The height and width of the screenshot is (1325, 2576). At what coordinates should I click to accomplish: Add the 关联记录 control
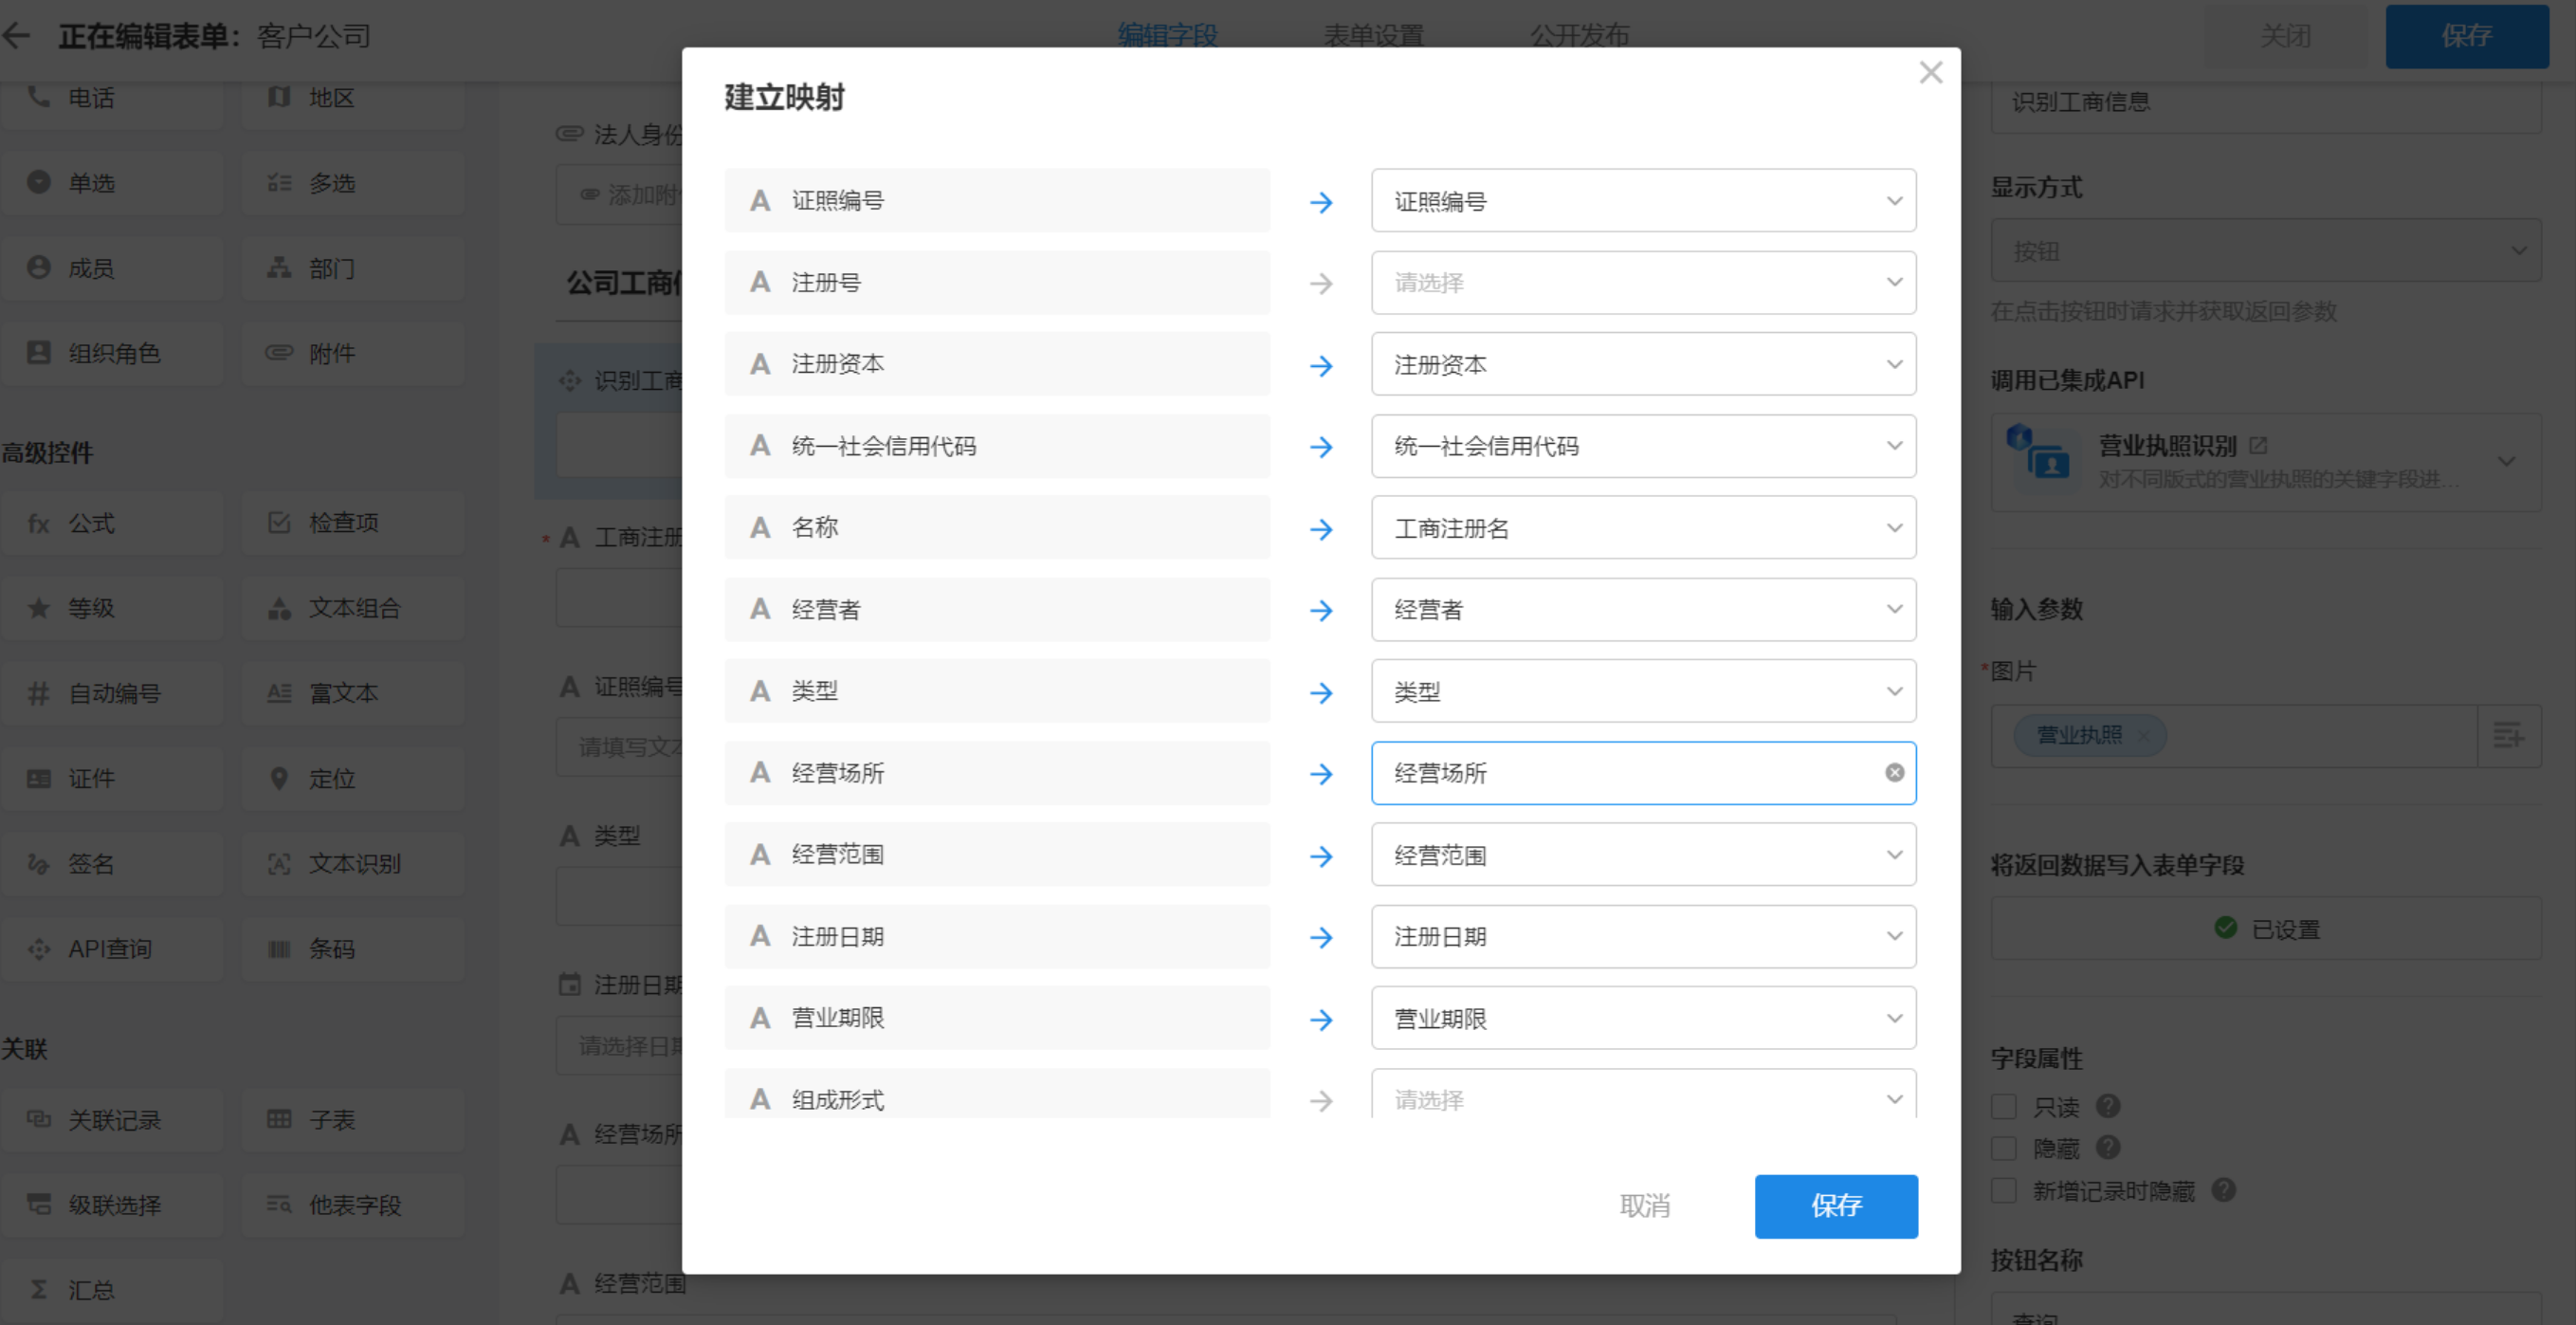coord(112,1120)
